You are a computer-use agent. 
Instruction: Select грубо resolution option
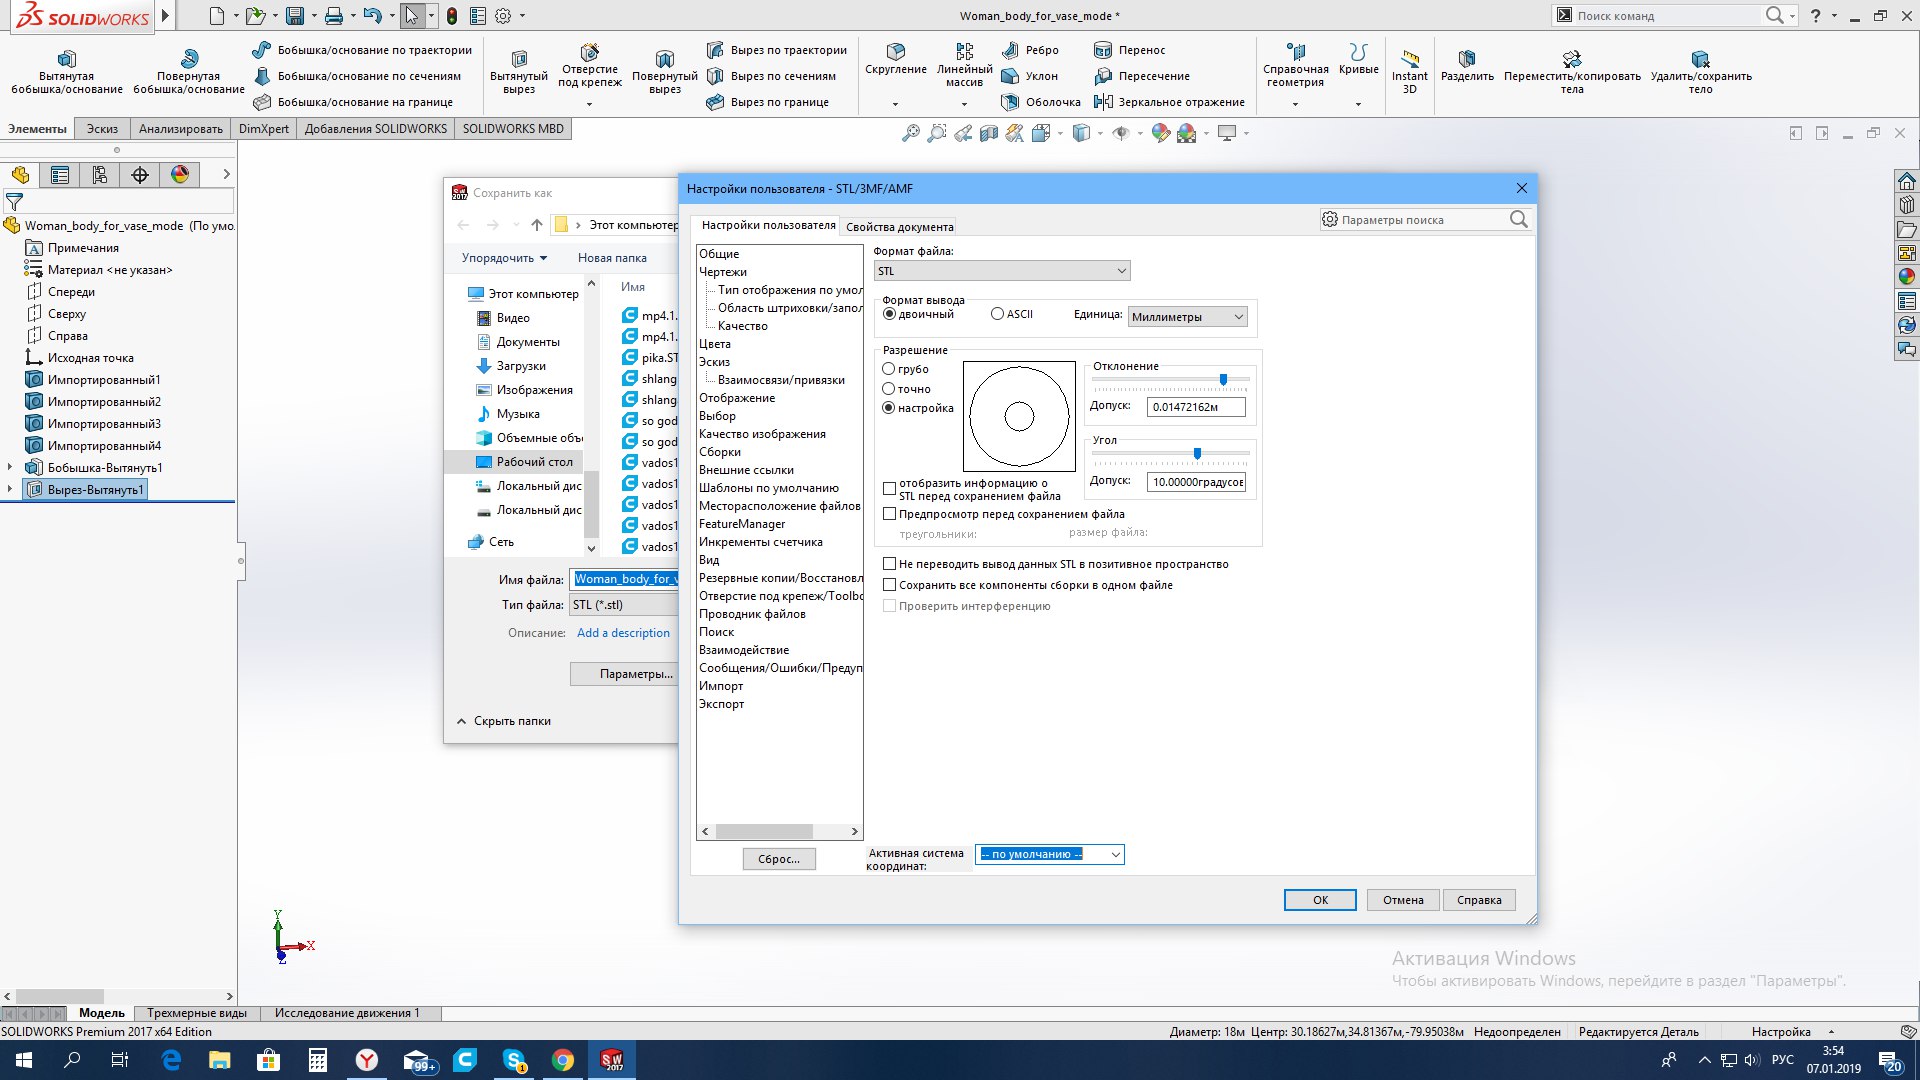tap(888, 369)
